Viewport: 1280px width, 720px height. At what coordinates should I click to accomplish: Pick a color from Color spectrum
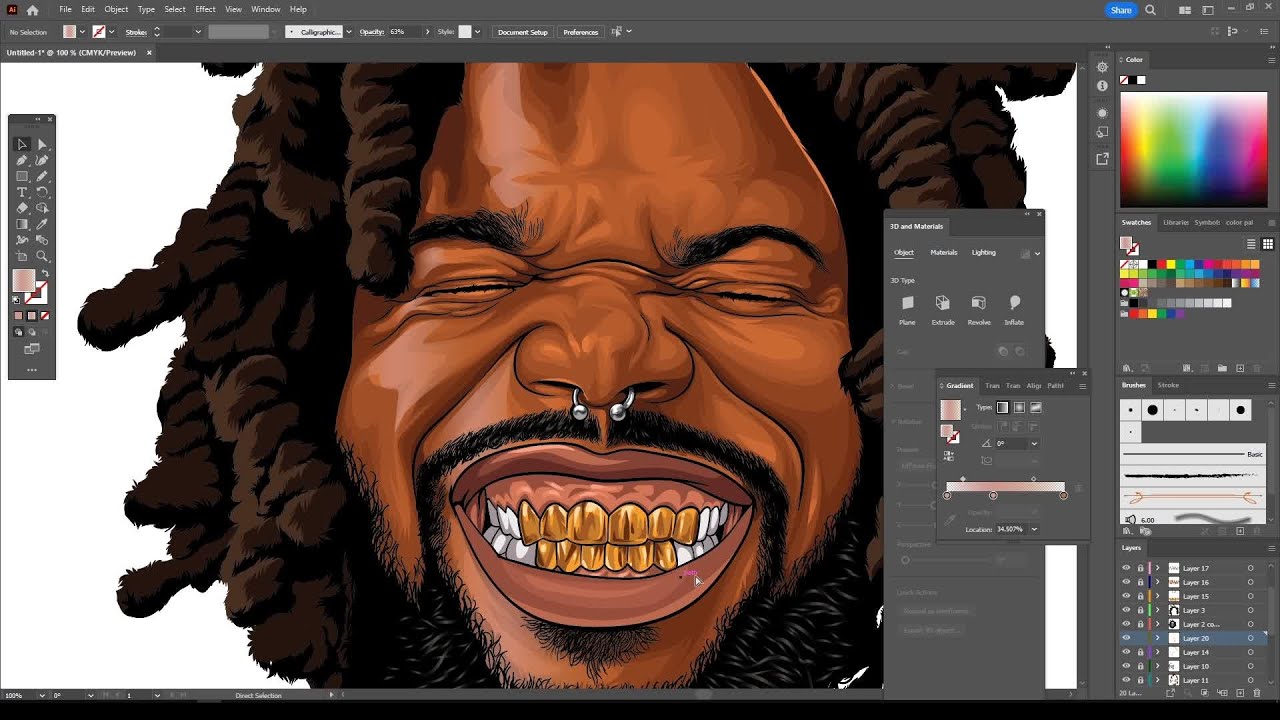[1193, 150]
